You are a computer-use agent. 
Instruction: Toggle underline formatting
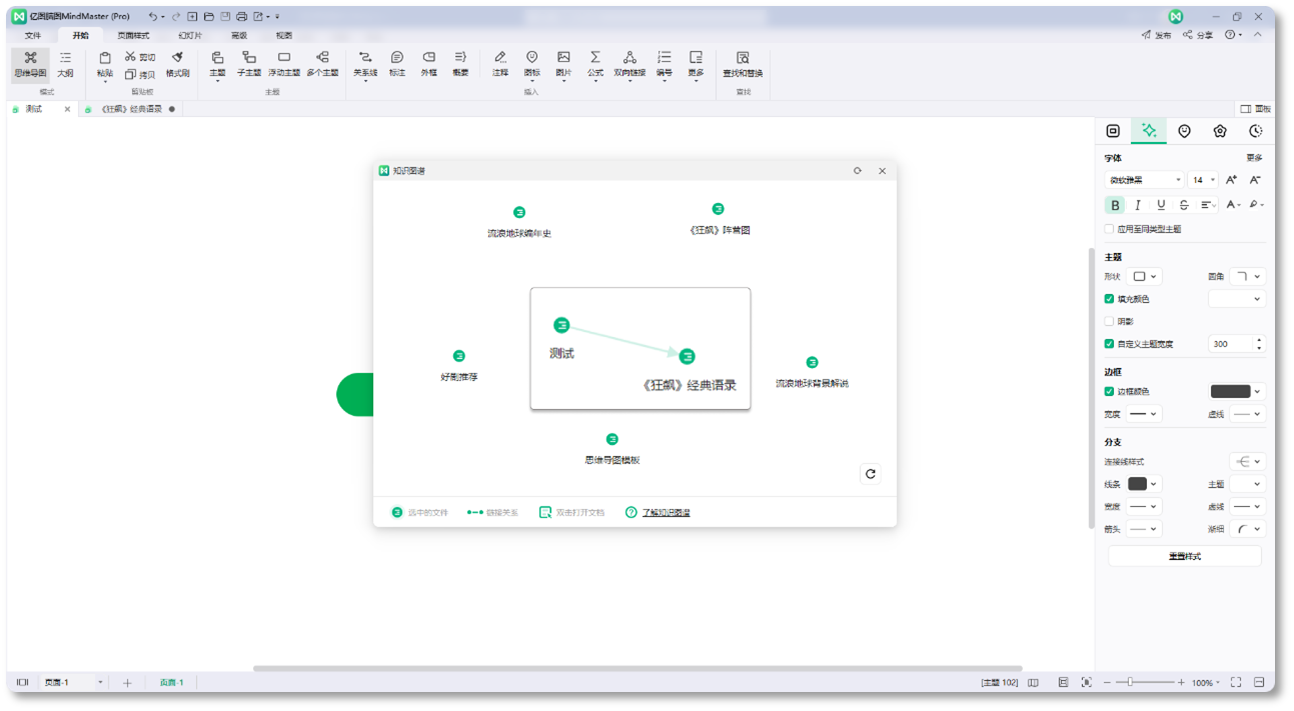(x=1161, y=205)
